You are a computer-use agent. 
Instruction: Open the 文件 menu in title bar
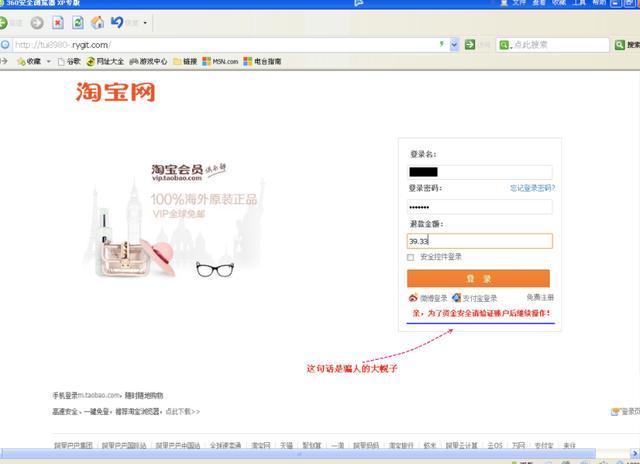pos(519,2)
